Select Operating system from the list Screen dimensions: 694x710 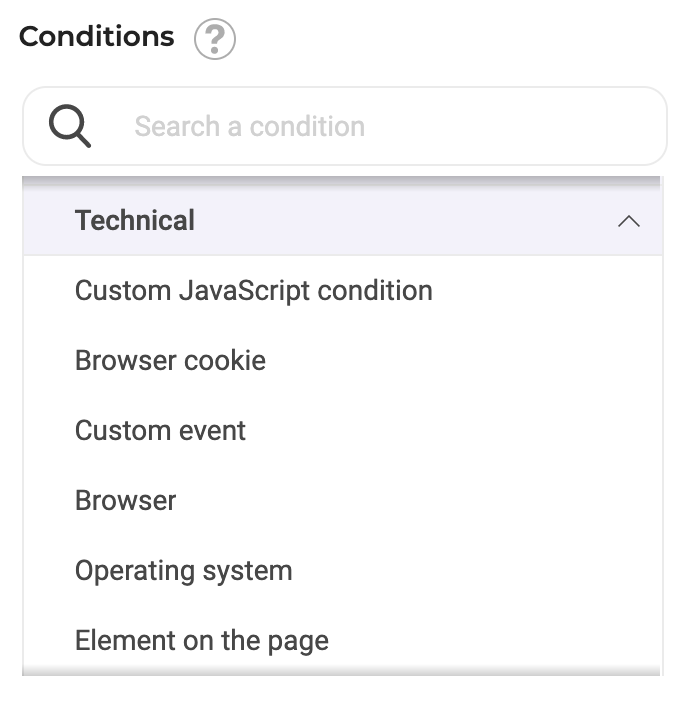point(343,570)
